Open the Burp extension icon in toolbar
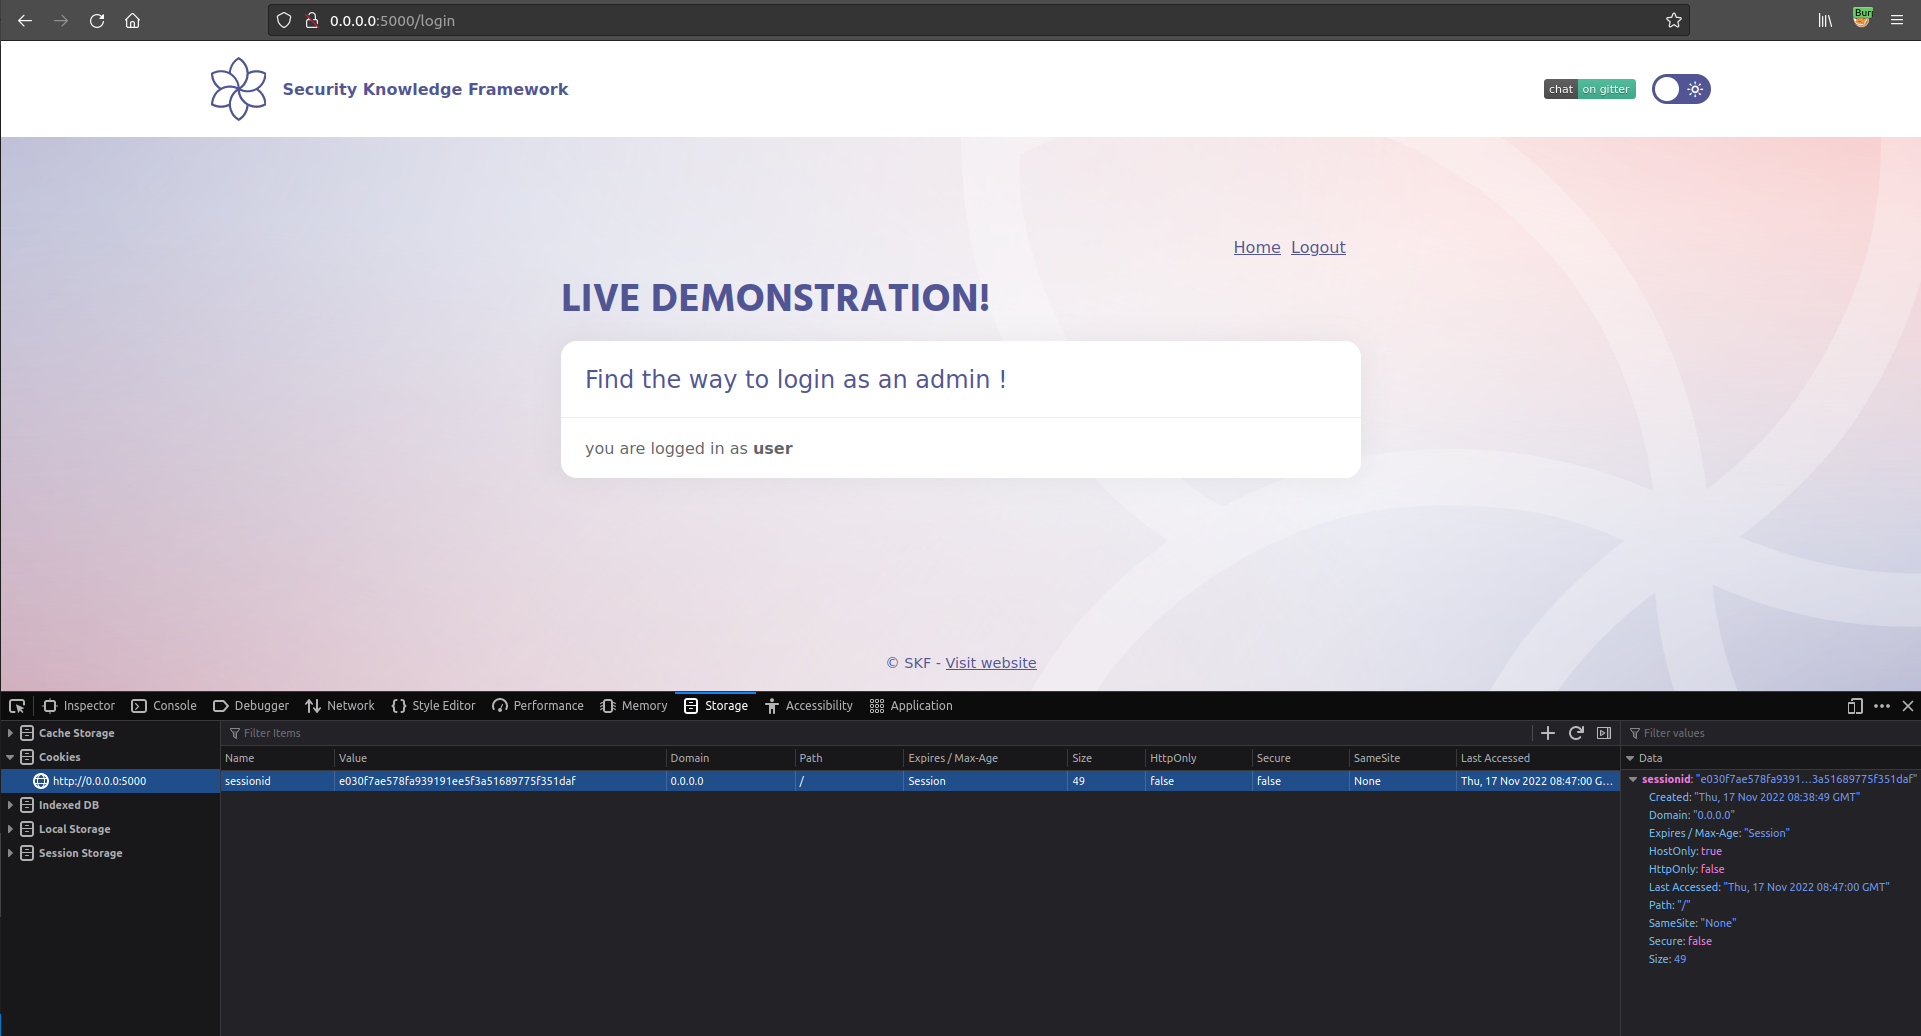The height and width of the screenshot is (1036, 1921). coord(1862,18)
